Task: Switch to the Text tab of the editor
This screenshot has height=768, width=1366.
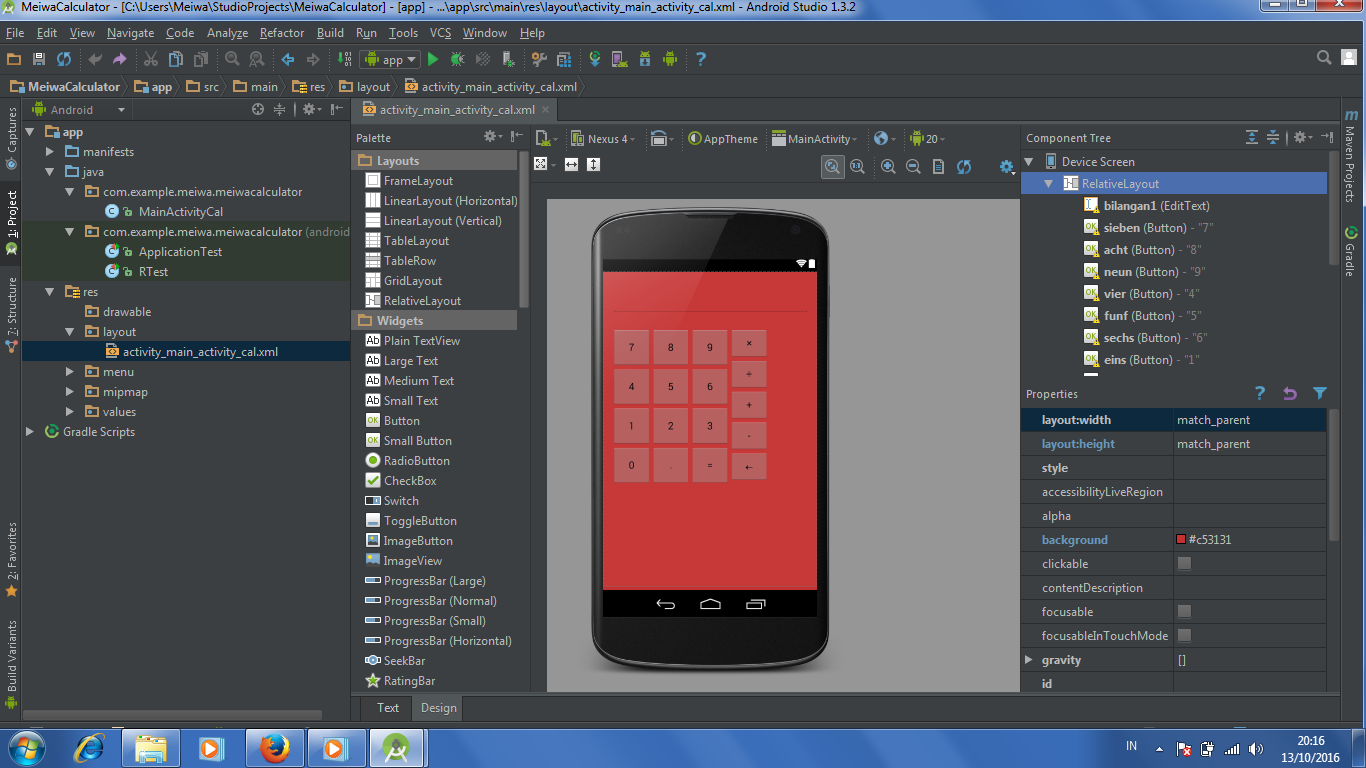Action: pyautogui.click(x=386, y=708)
